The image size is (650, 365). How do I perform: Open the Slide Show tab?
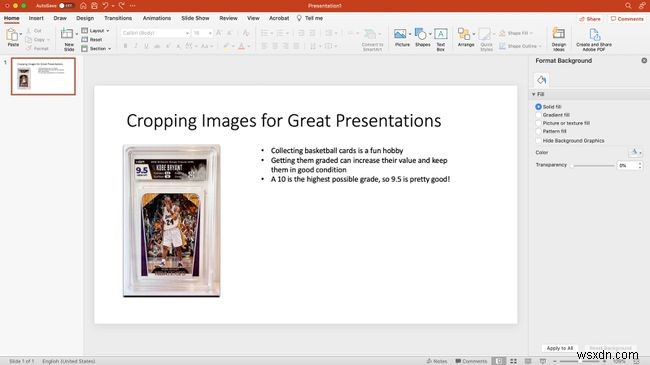point(195,18)
